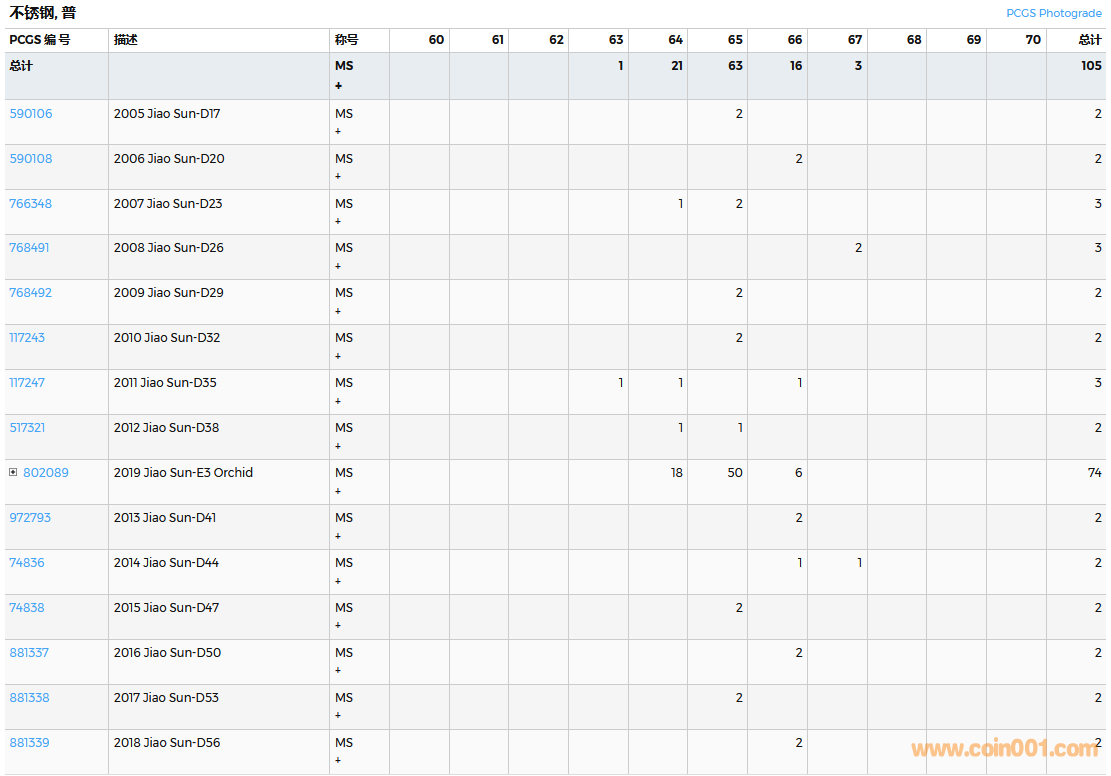
Task: Select PCGS number 117247 link
Action: coord(27,383)
